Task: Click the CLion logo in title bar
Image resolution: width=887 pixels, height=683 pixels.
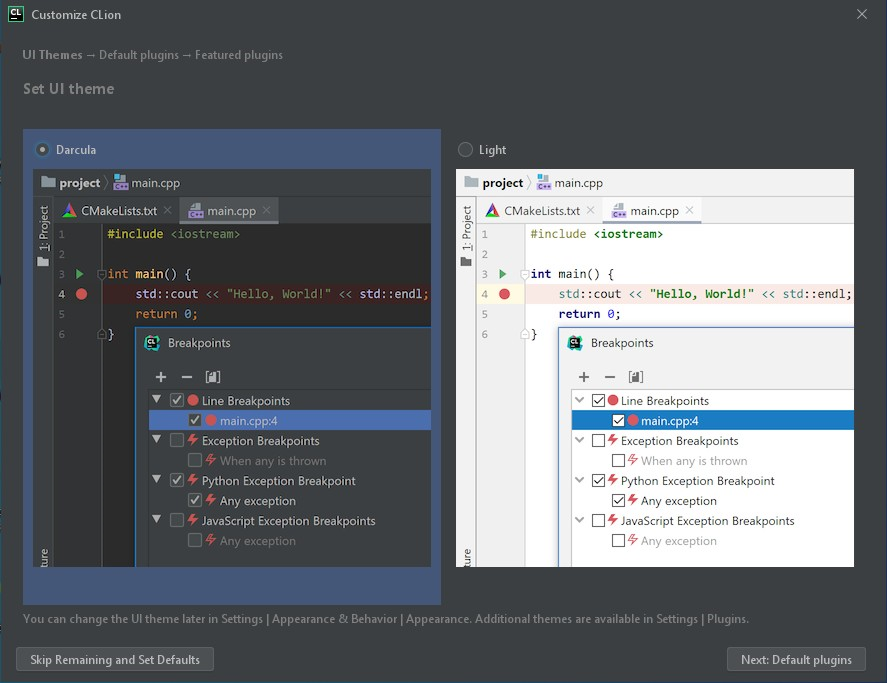Action: [15, 14]
